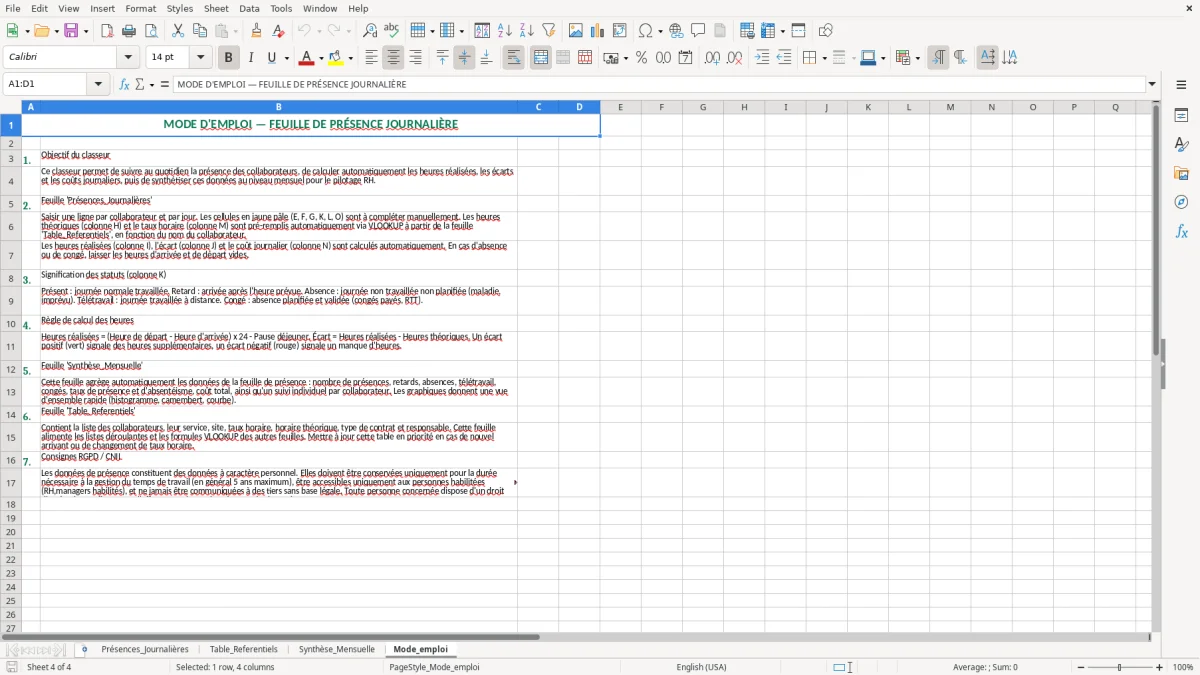Click the Spelling check icon

[x=392, y=31]
